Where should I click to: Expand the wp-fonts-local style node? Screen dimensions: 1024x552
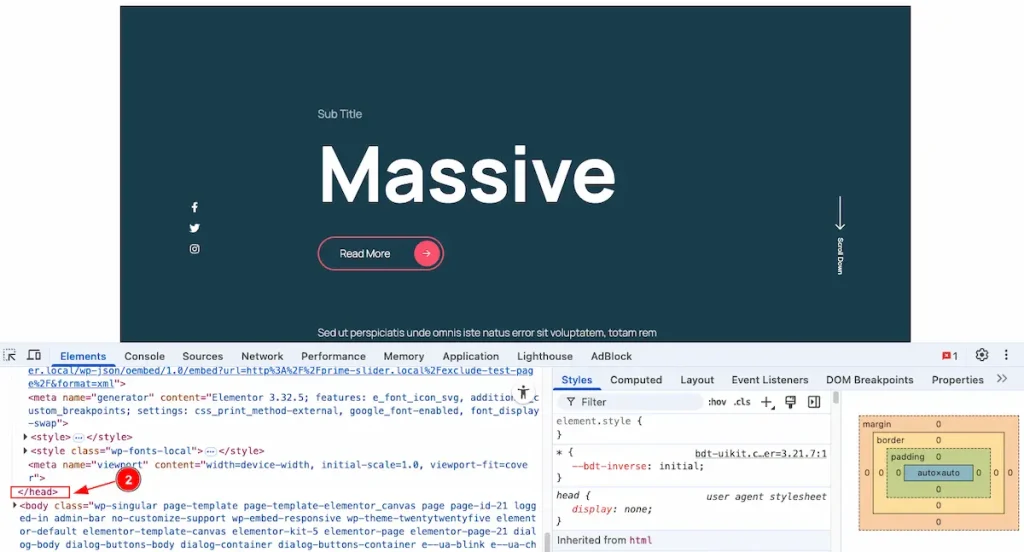point(26,451)
